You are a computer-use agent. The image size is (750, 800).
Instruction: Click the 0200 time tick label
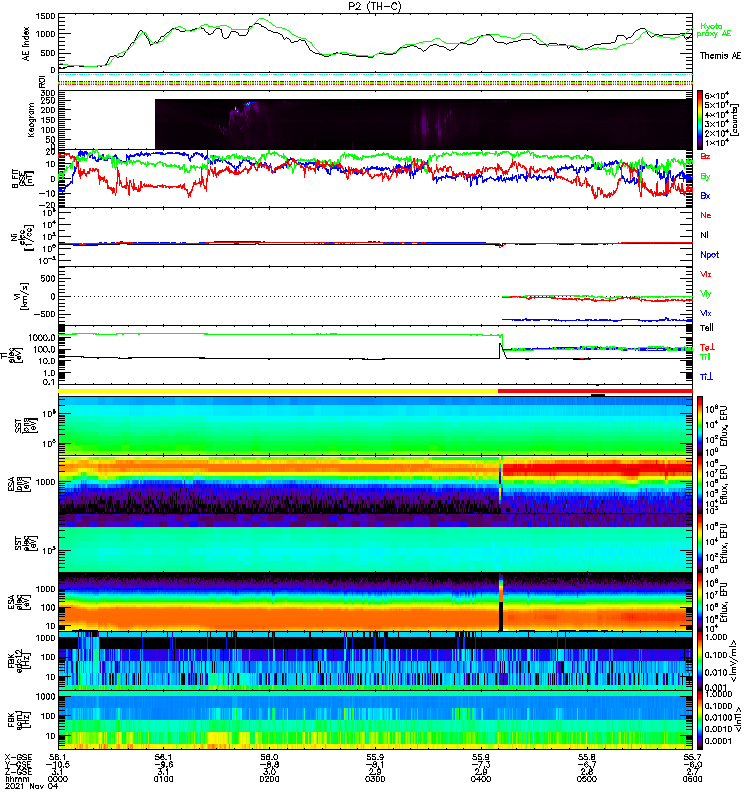269,779
